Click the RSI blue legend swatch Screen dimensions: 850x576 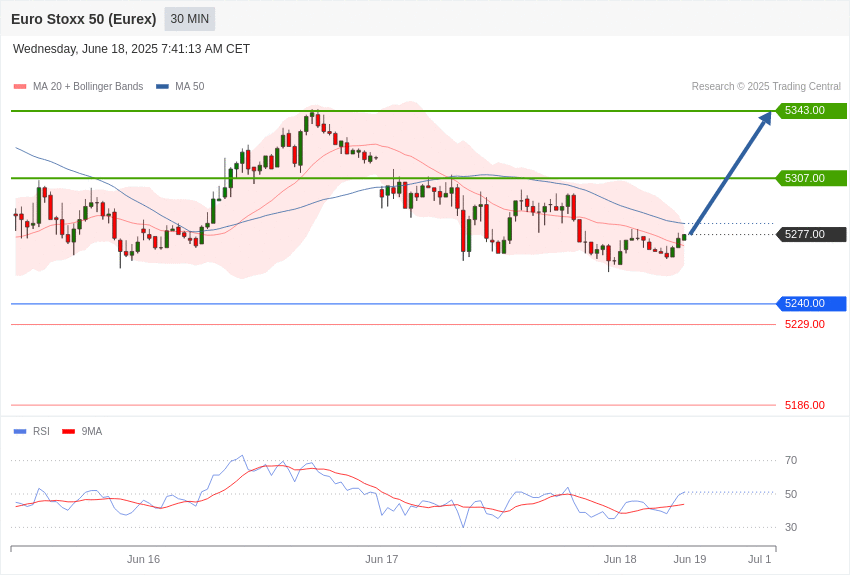20,431
